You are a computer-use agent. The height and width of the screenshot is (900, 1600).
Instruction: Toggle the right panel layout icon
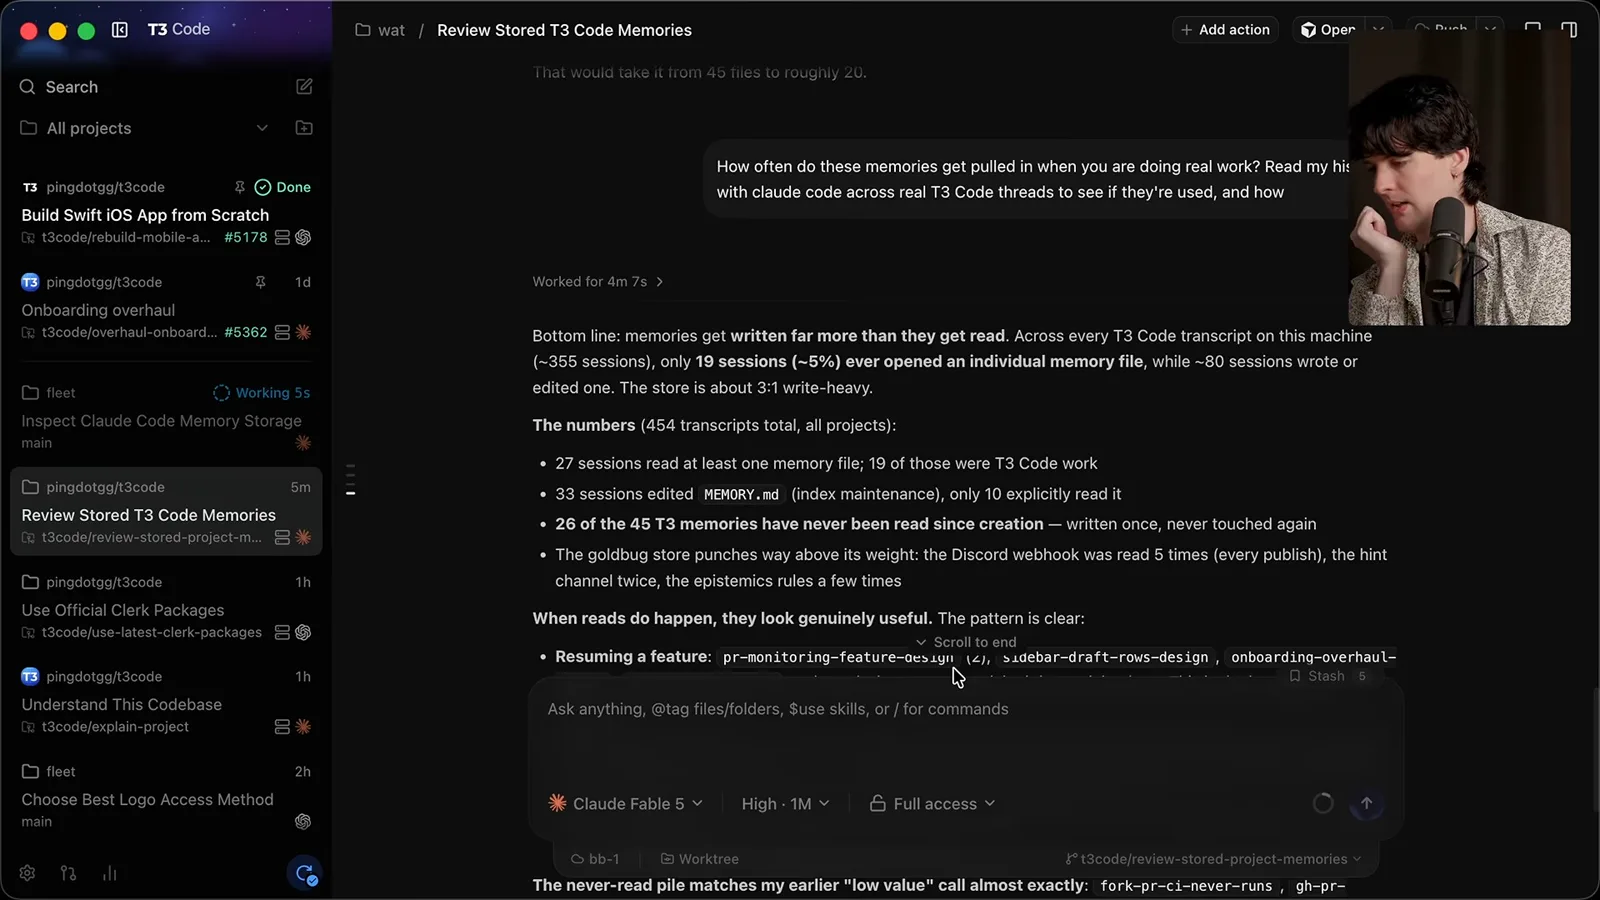[1569, 30]
